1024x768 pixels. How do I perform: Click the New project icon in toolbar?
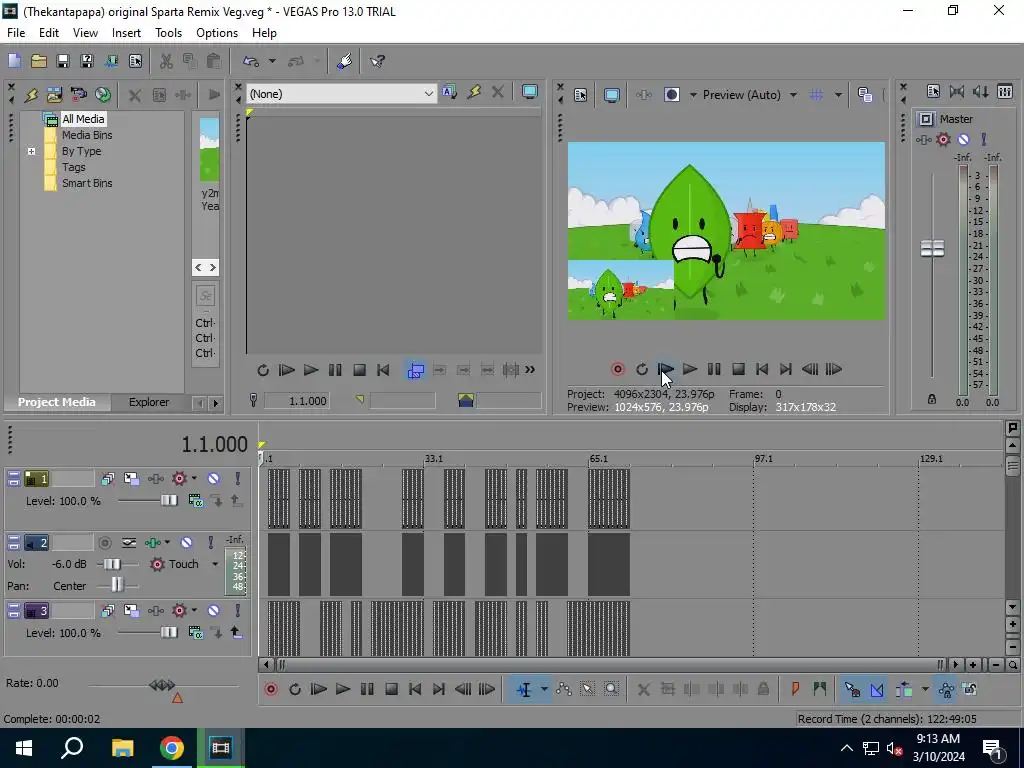[x=14, y=61]
